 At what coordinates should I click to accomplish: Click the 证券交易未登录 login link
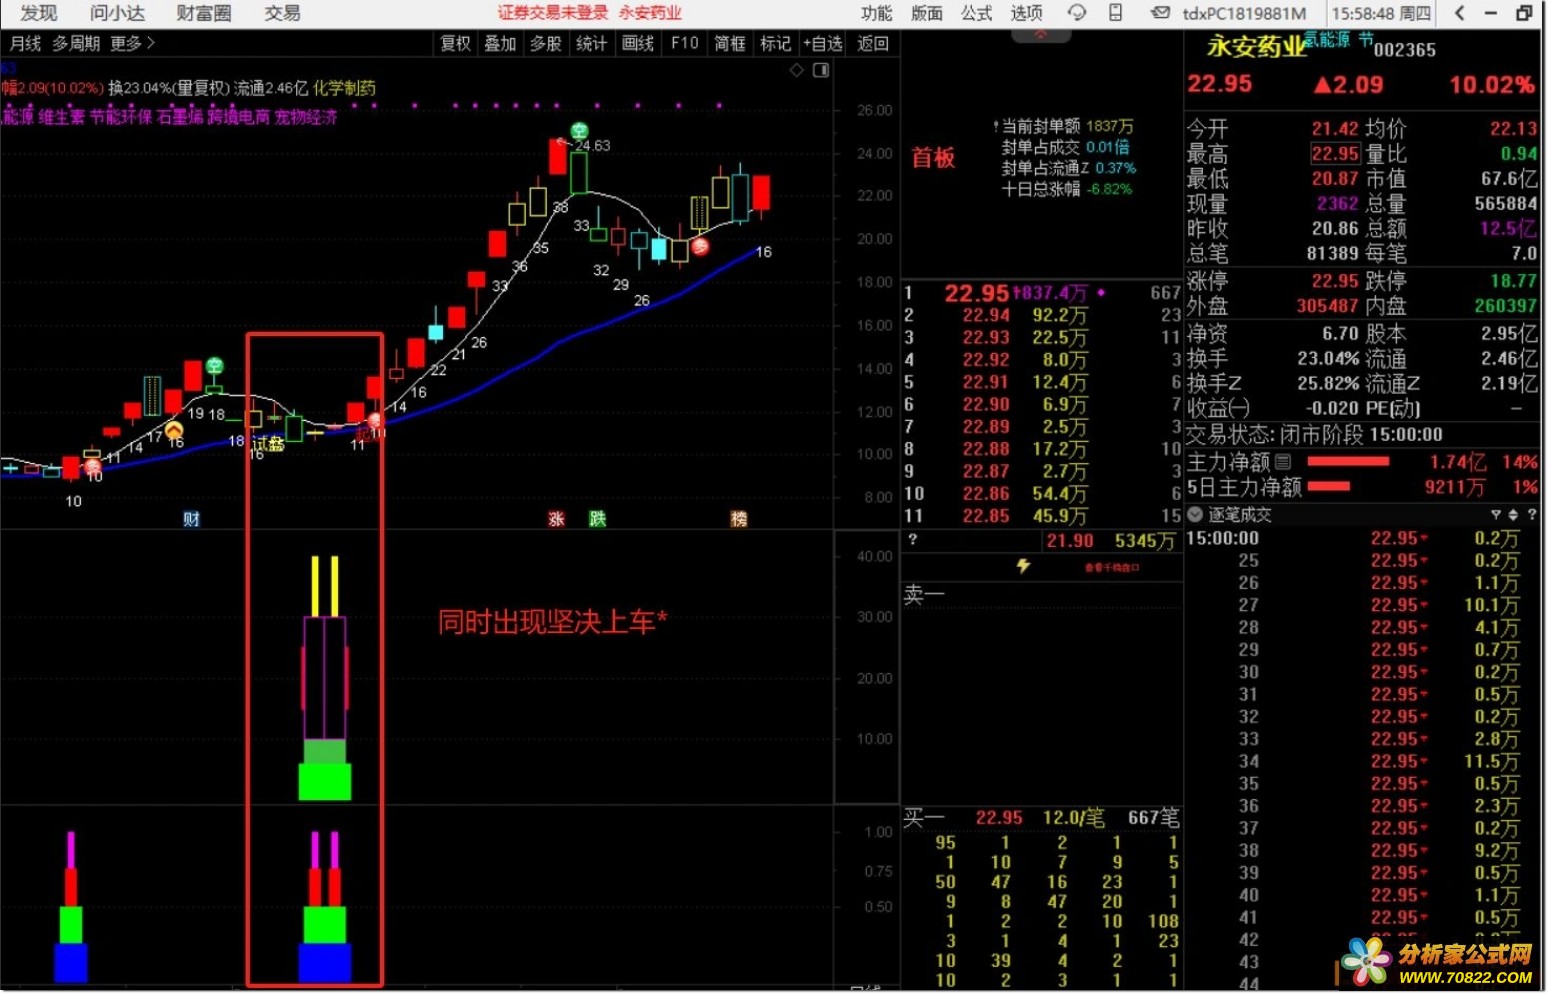553,13
